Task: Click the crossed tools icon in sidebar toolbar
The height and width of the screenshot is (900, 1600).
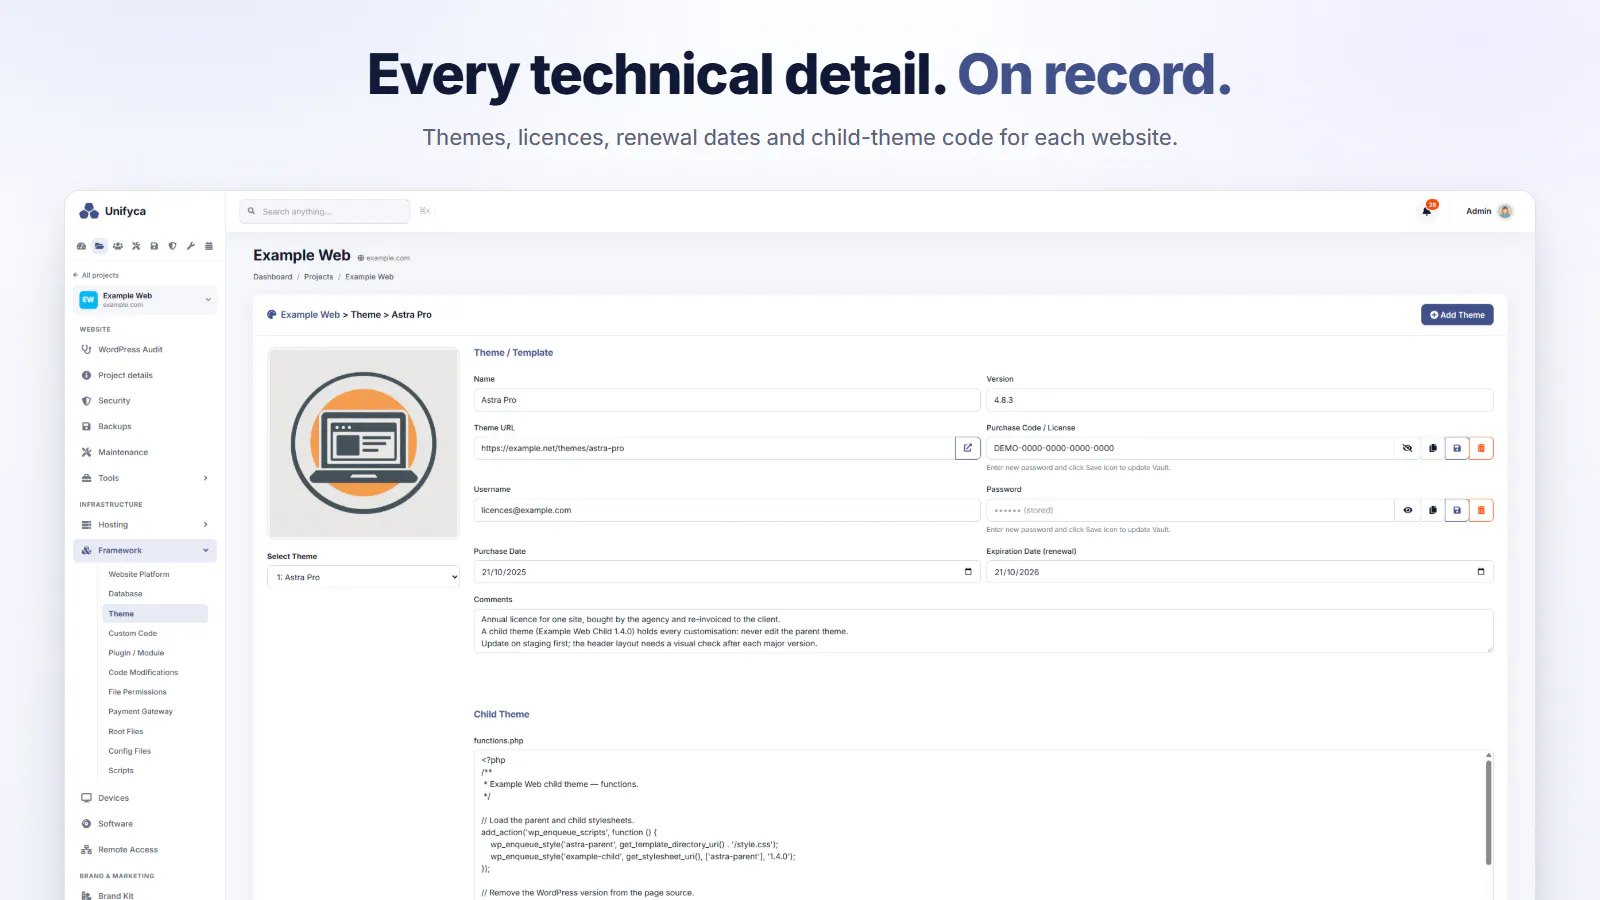Action: (136, 246)
